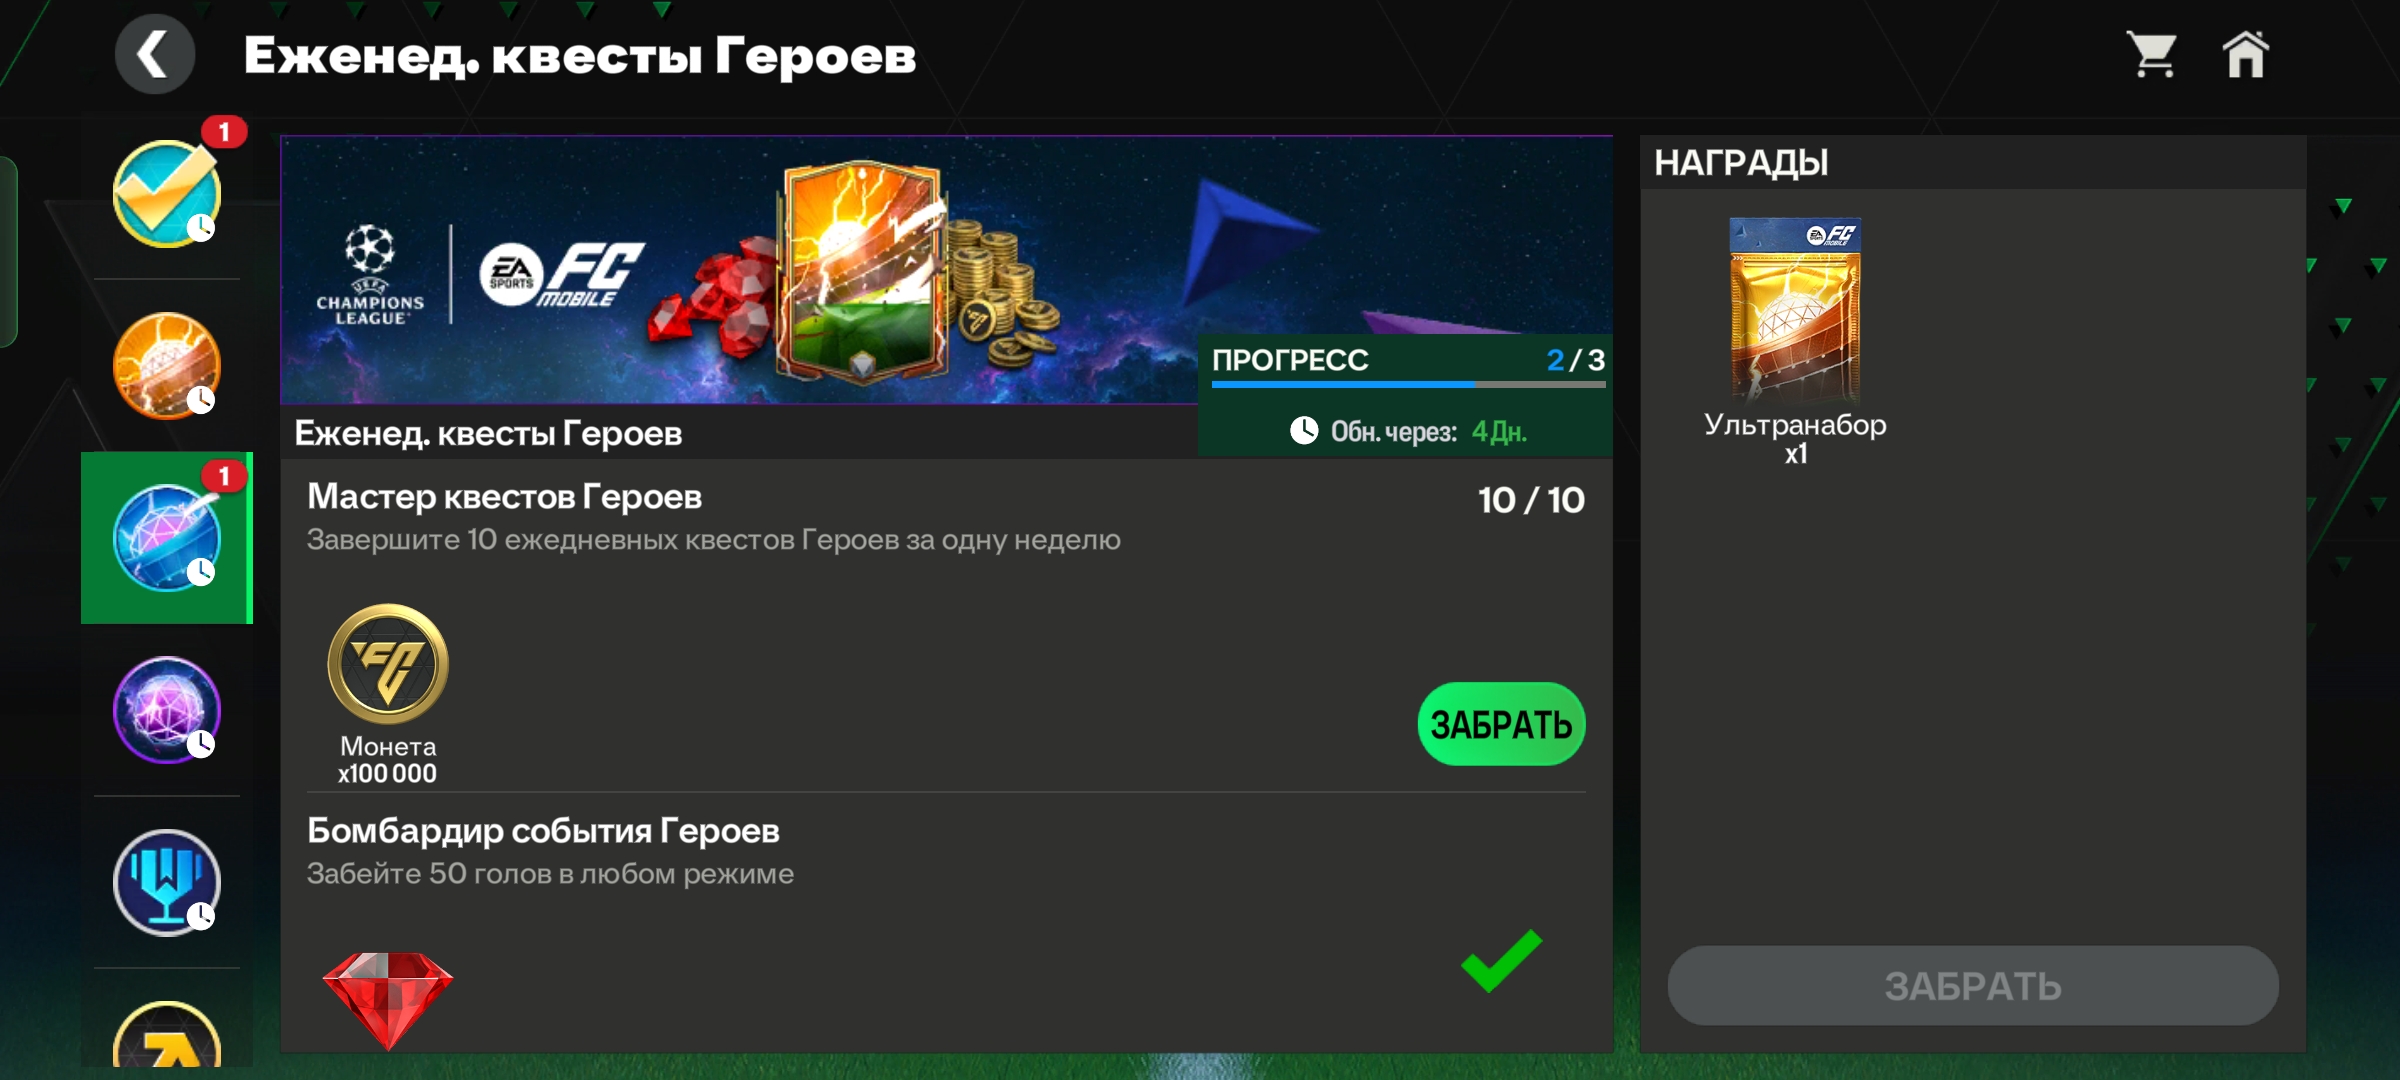Return to the home screen

coord(2246,54)
